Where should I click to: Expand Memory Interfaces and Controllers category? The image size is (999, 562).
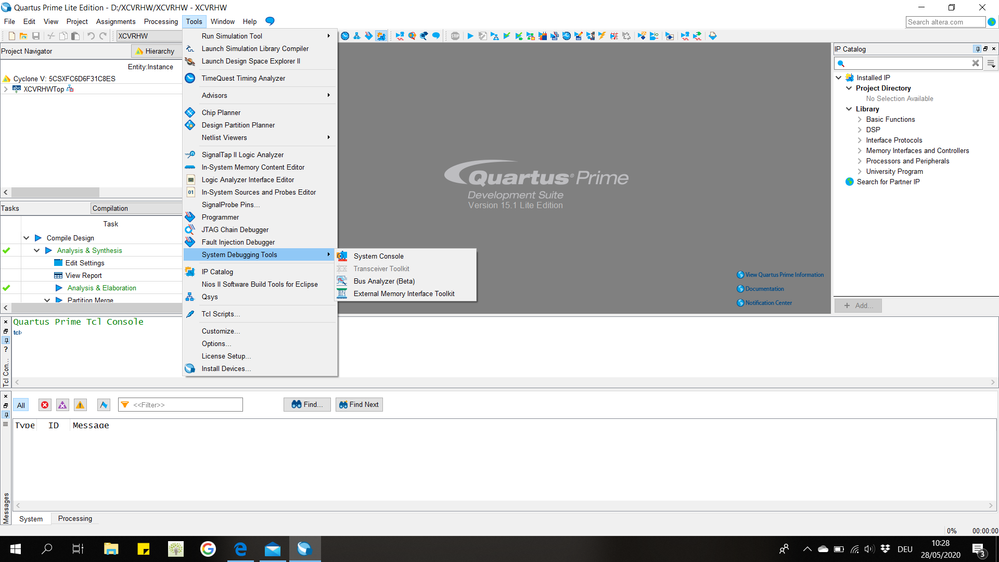pos(859,150)
